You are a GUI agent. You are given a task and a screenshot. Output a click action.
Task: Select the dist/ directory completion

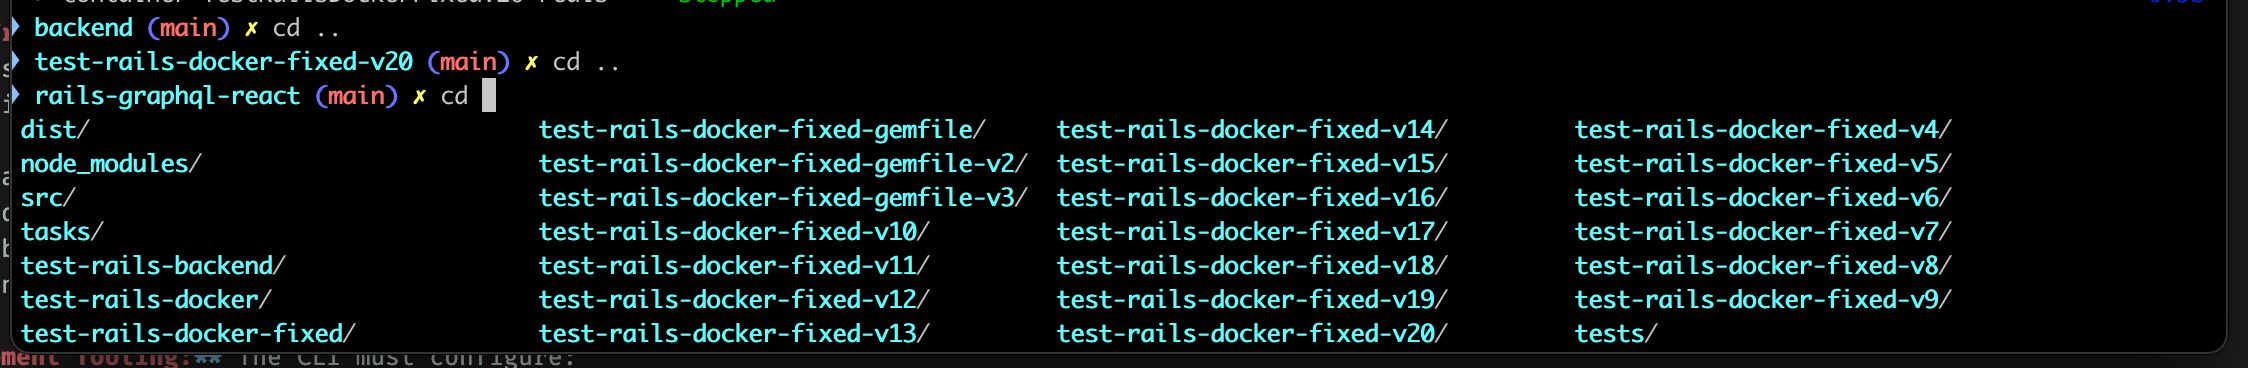[x=55, y=130]
